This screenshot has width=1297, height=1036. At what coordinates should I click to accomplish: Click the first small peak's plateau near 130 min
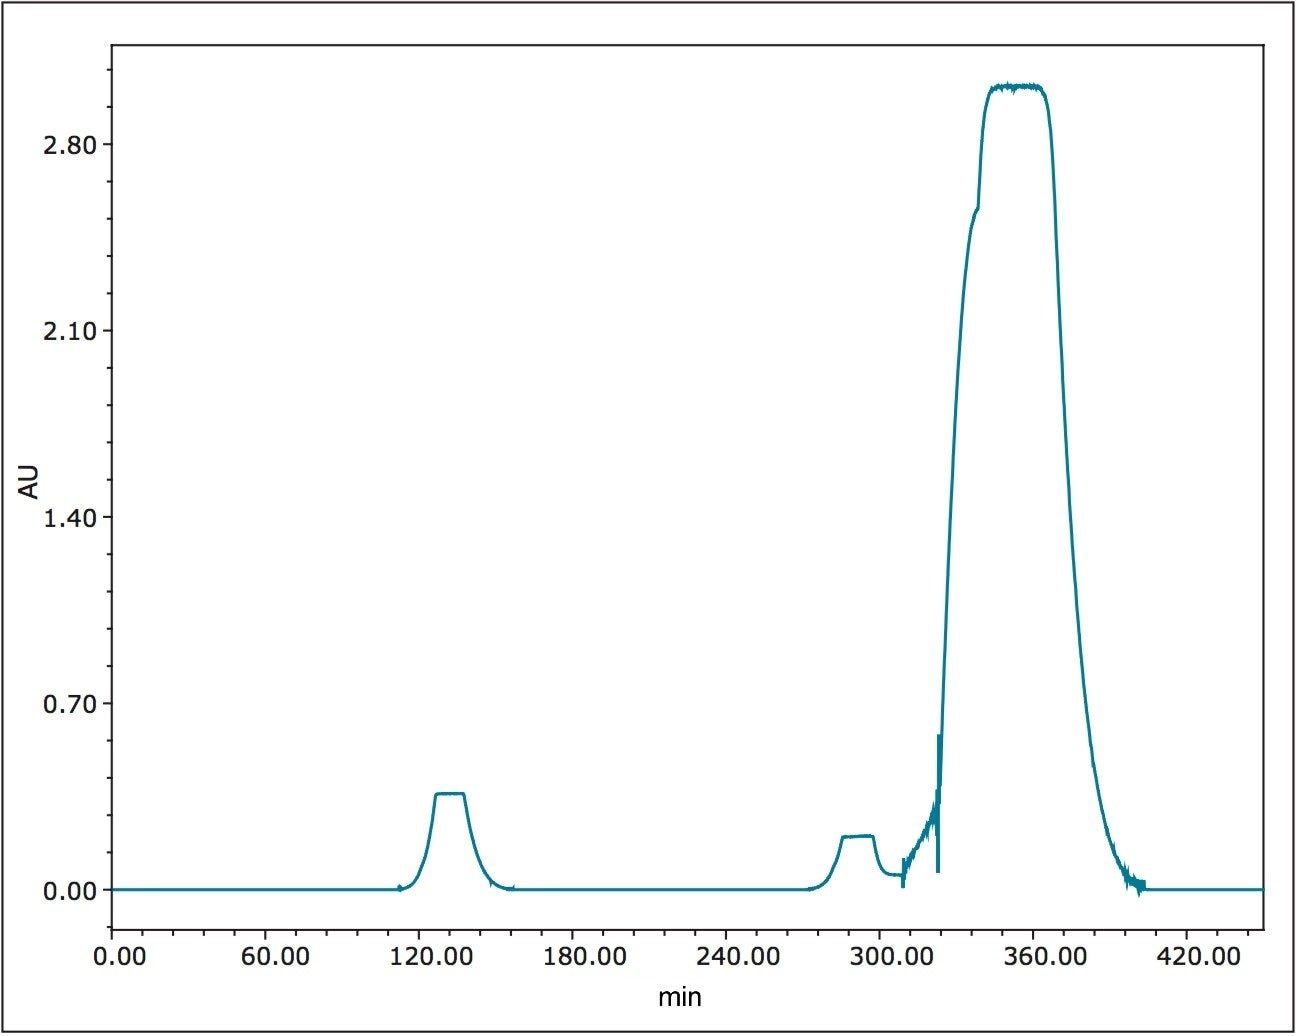[450, 793]
